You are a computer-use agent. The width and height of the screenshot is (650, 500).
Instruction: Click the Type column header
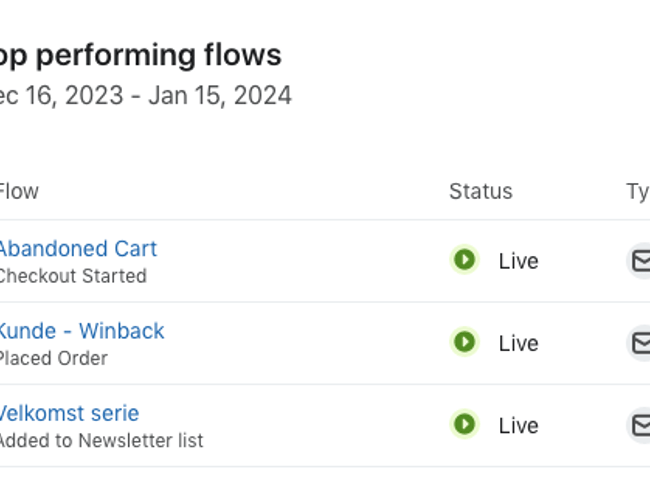638,192
